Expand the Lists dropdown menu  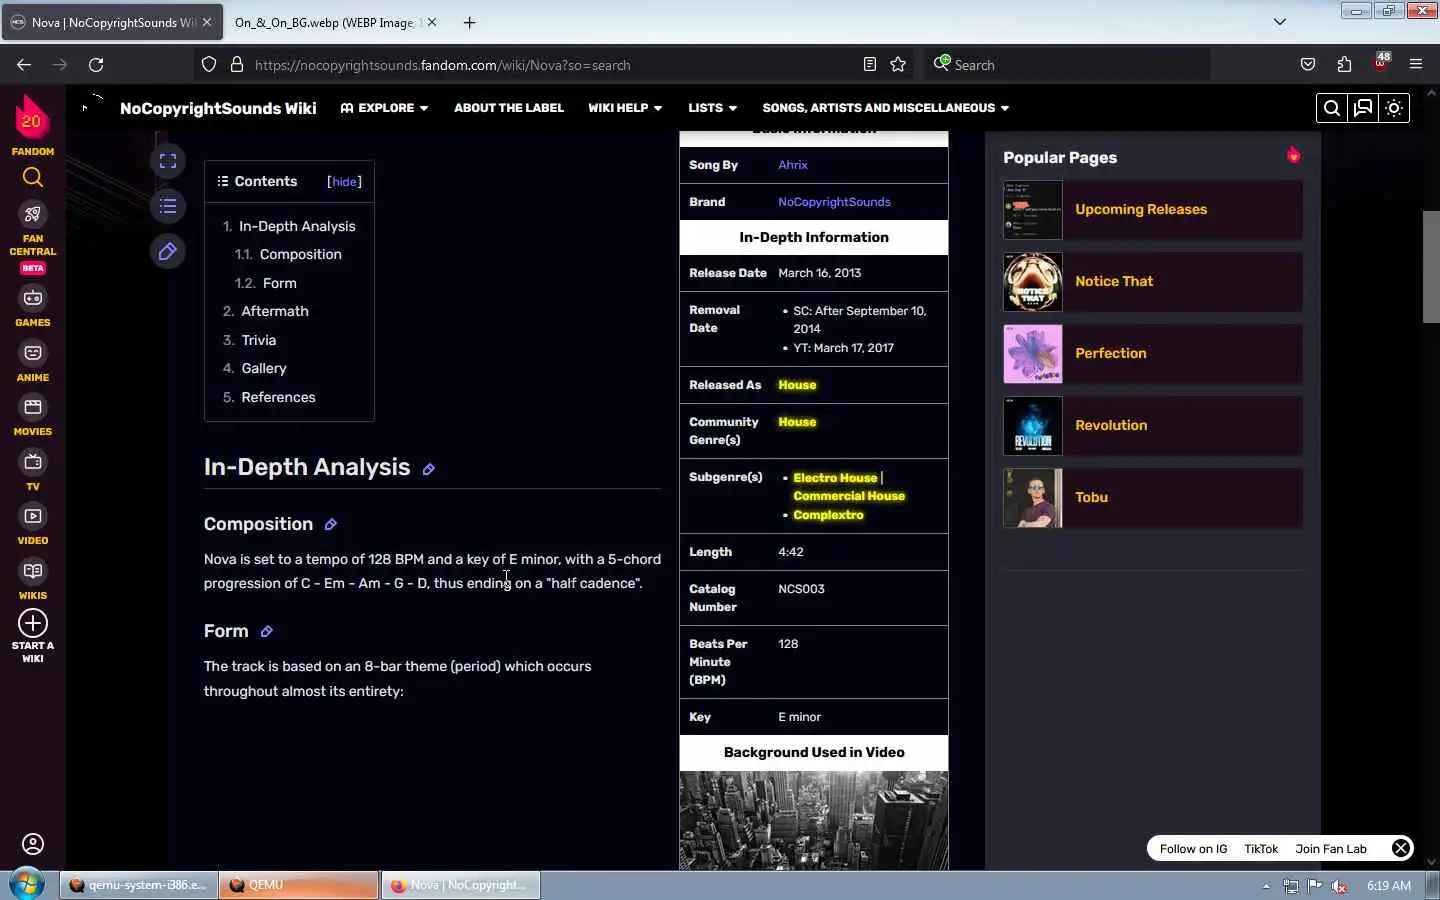[712, 108]
